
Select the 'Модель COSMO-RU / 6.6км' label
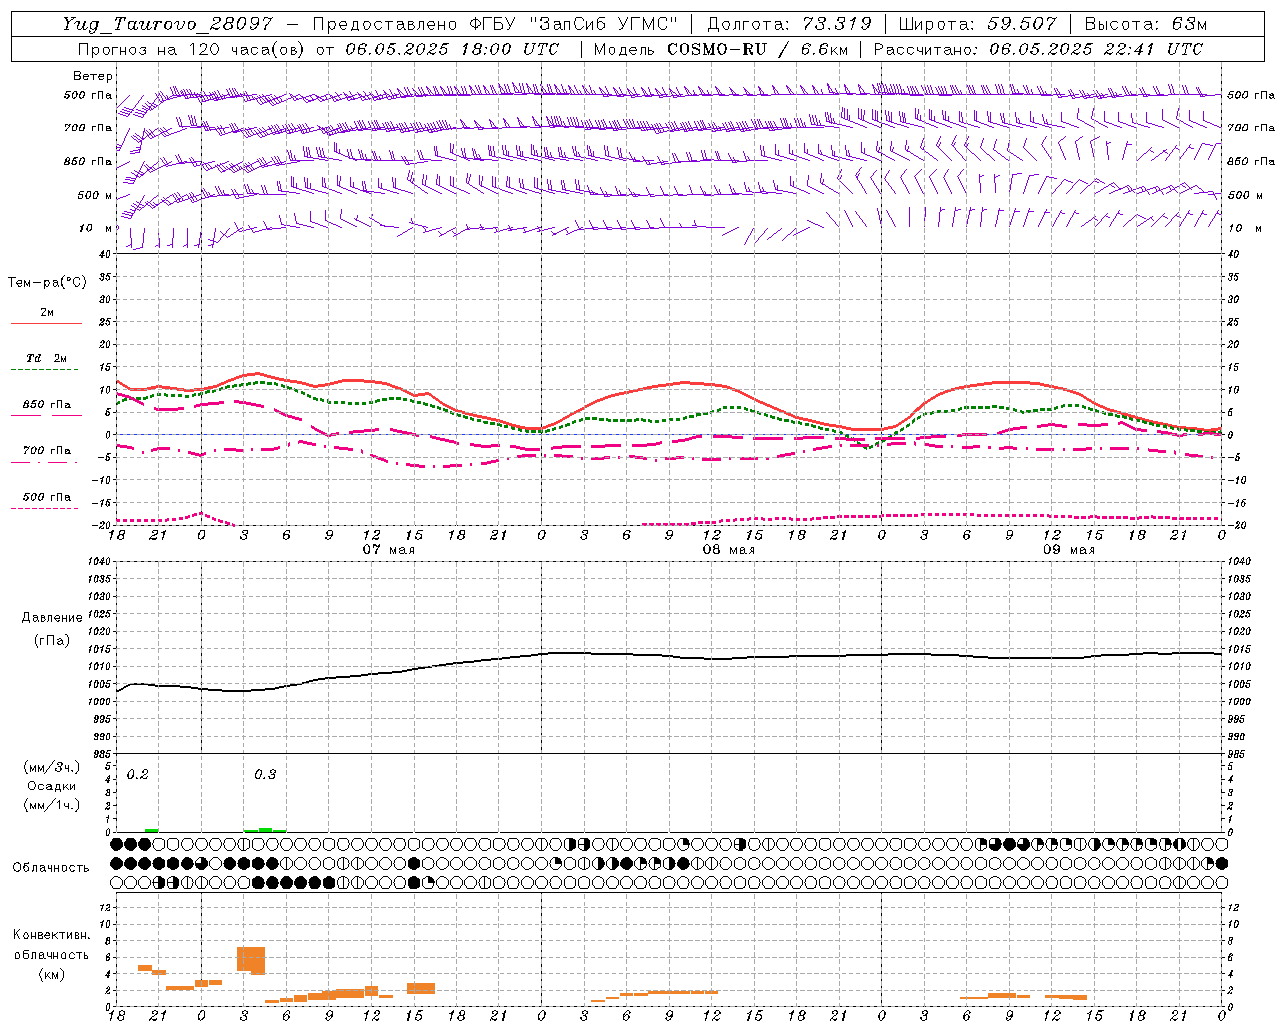(720, 49)
